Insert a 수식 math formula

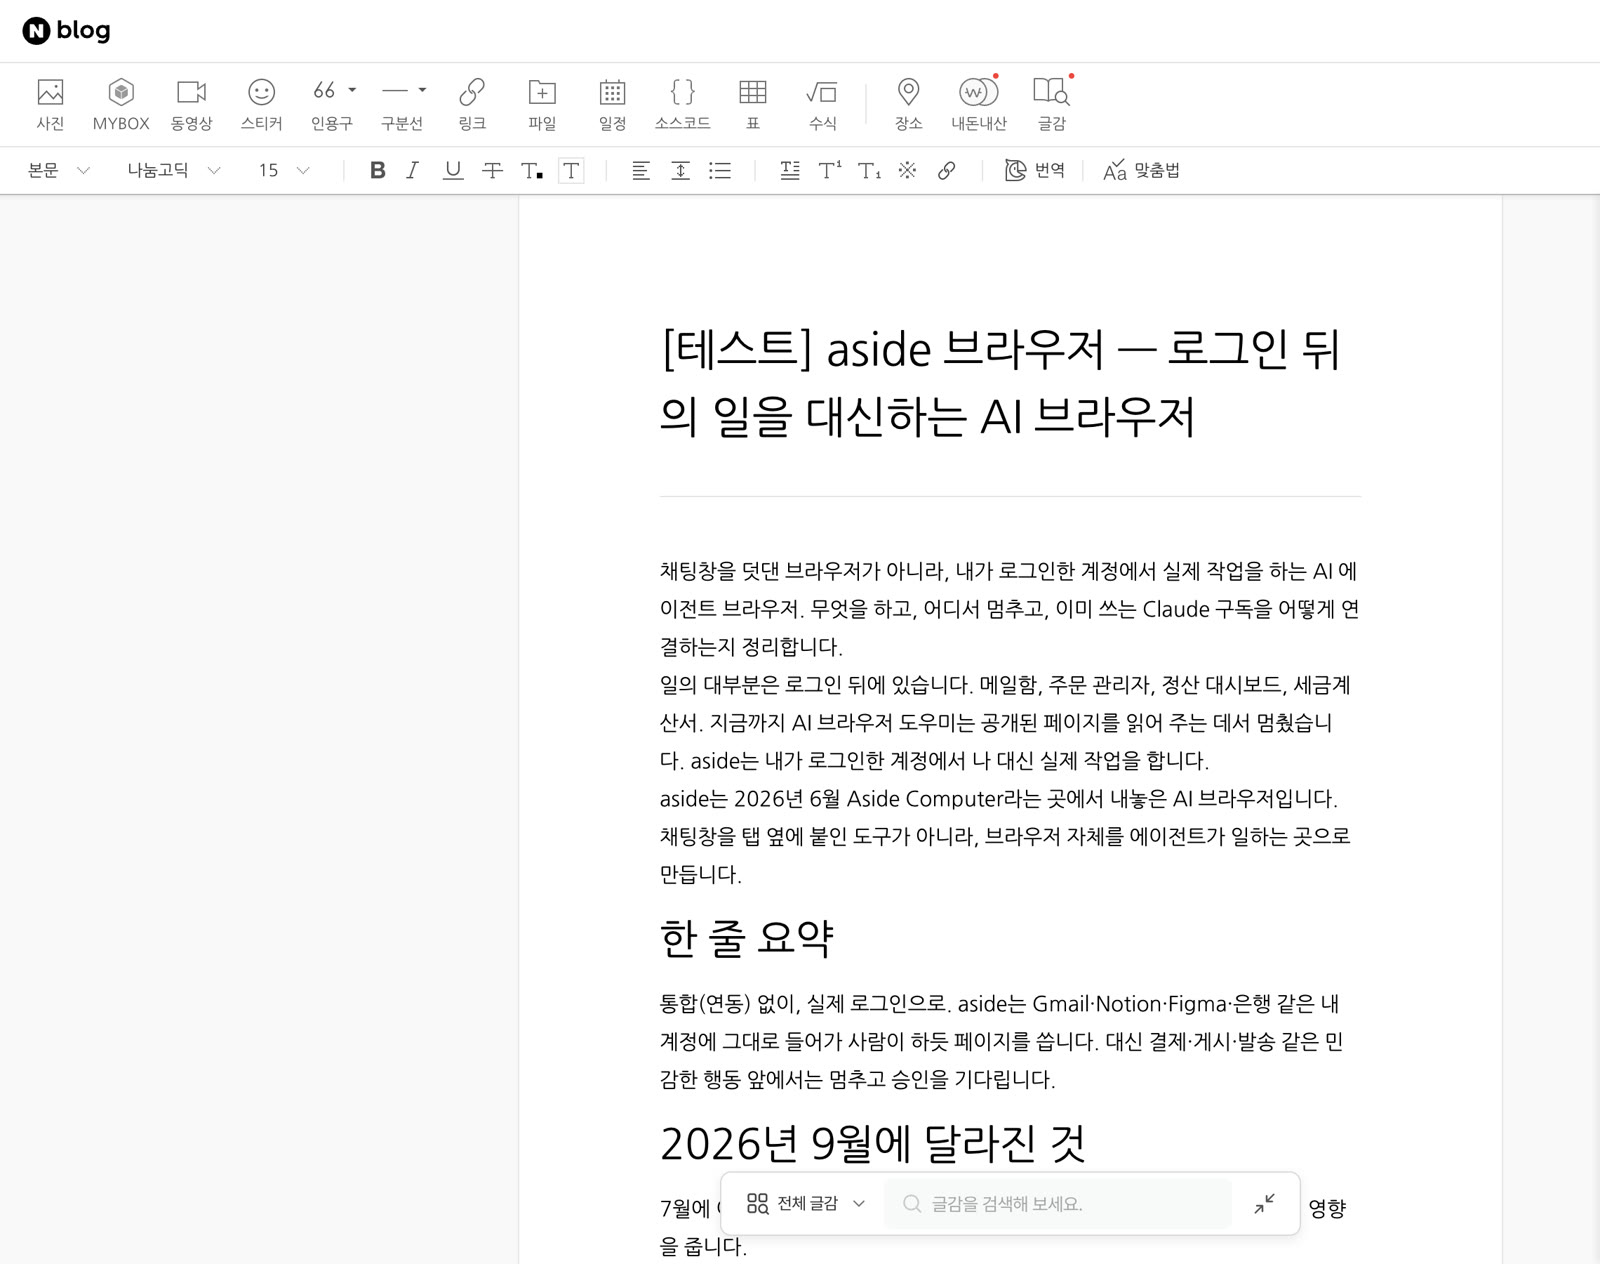pos(822,104)
